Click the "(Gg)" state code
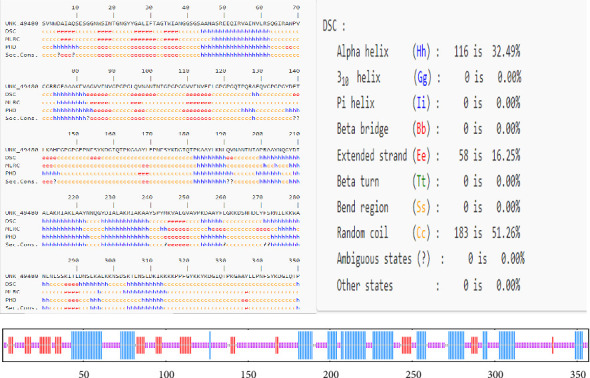 pos(422,77)
